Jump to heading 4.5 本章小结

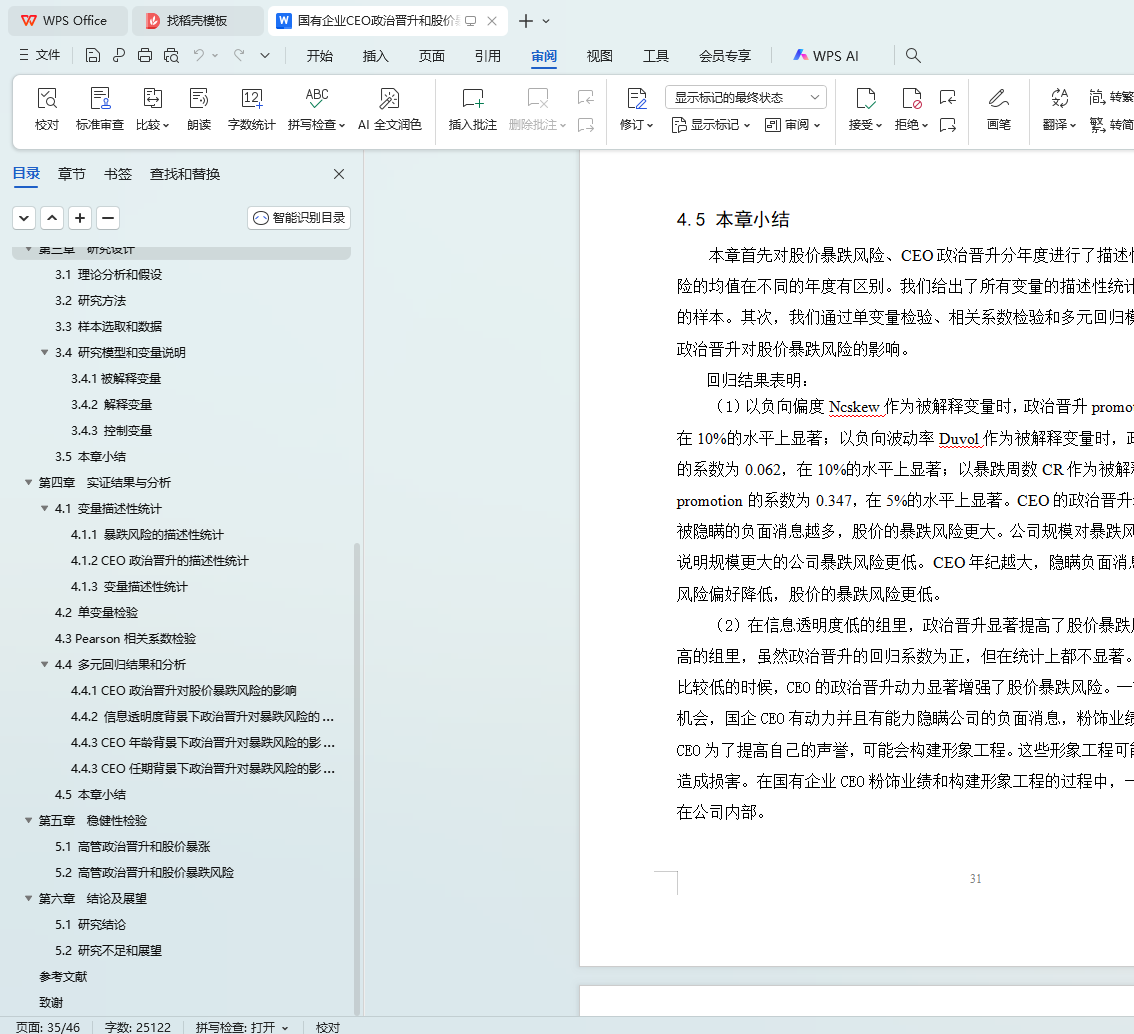[90, 795]
